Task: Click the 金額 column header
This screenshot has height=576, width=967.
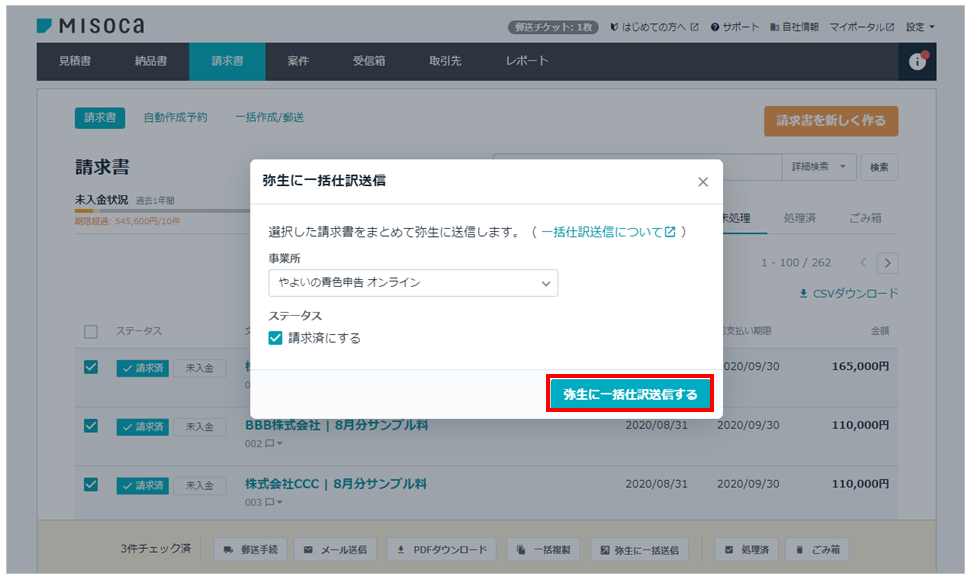Action: click(879, 331)
